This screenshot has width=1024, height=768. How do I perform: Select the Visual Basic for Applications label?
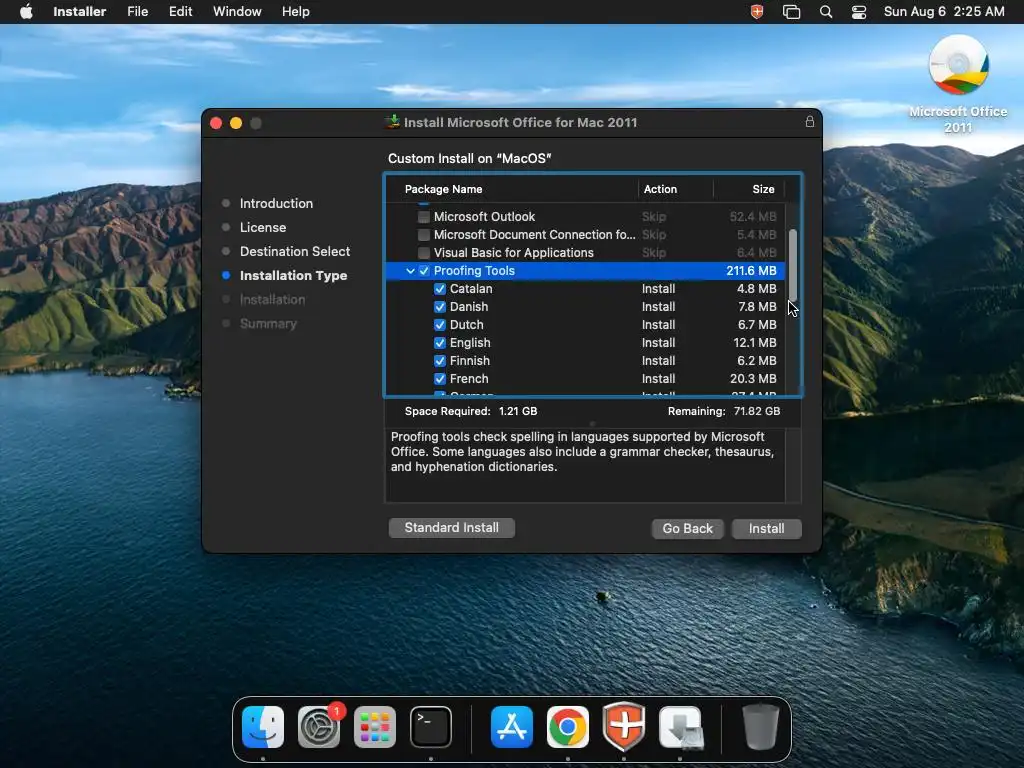click(513, 253)
